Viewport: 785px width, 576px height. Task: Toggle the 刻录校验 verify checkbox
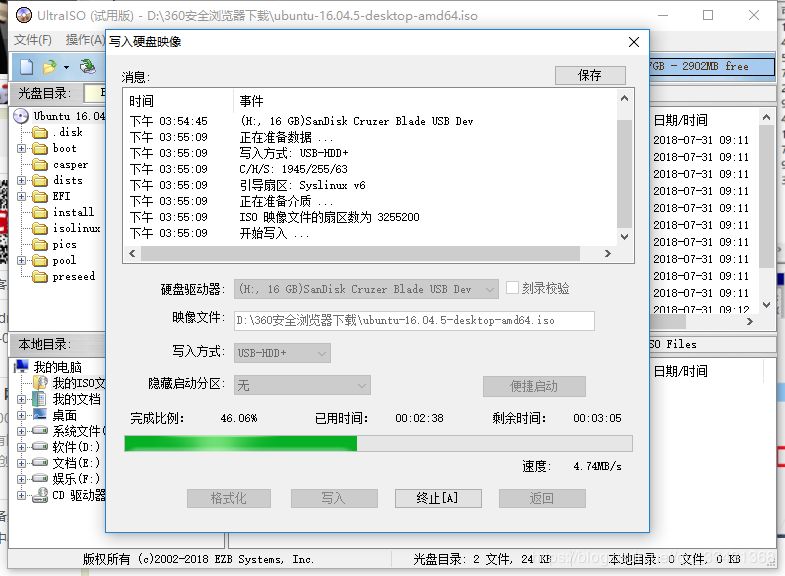pyautogui.click(x=512, y=288)
